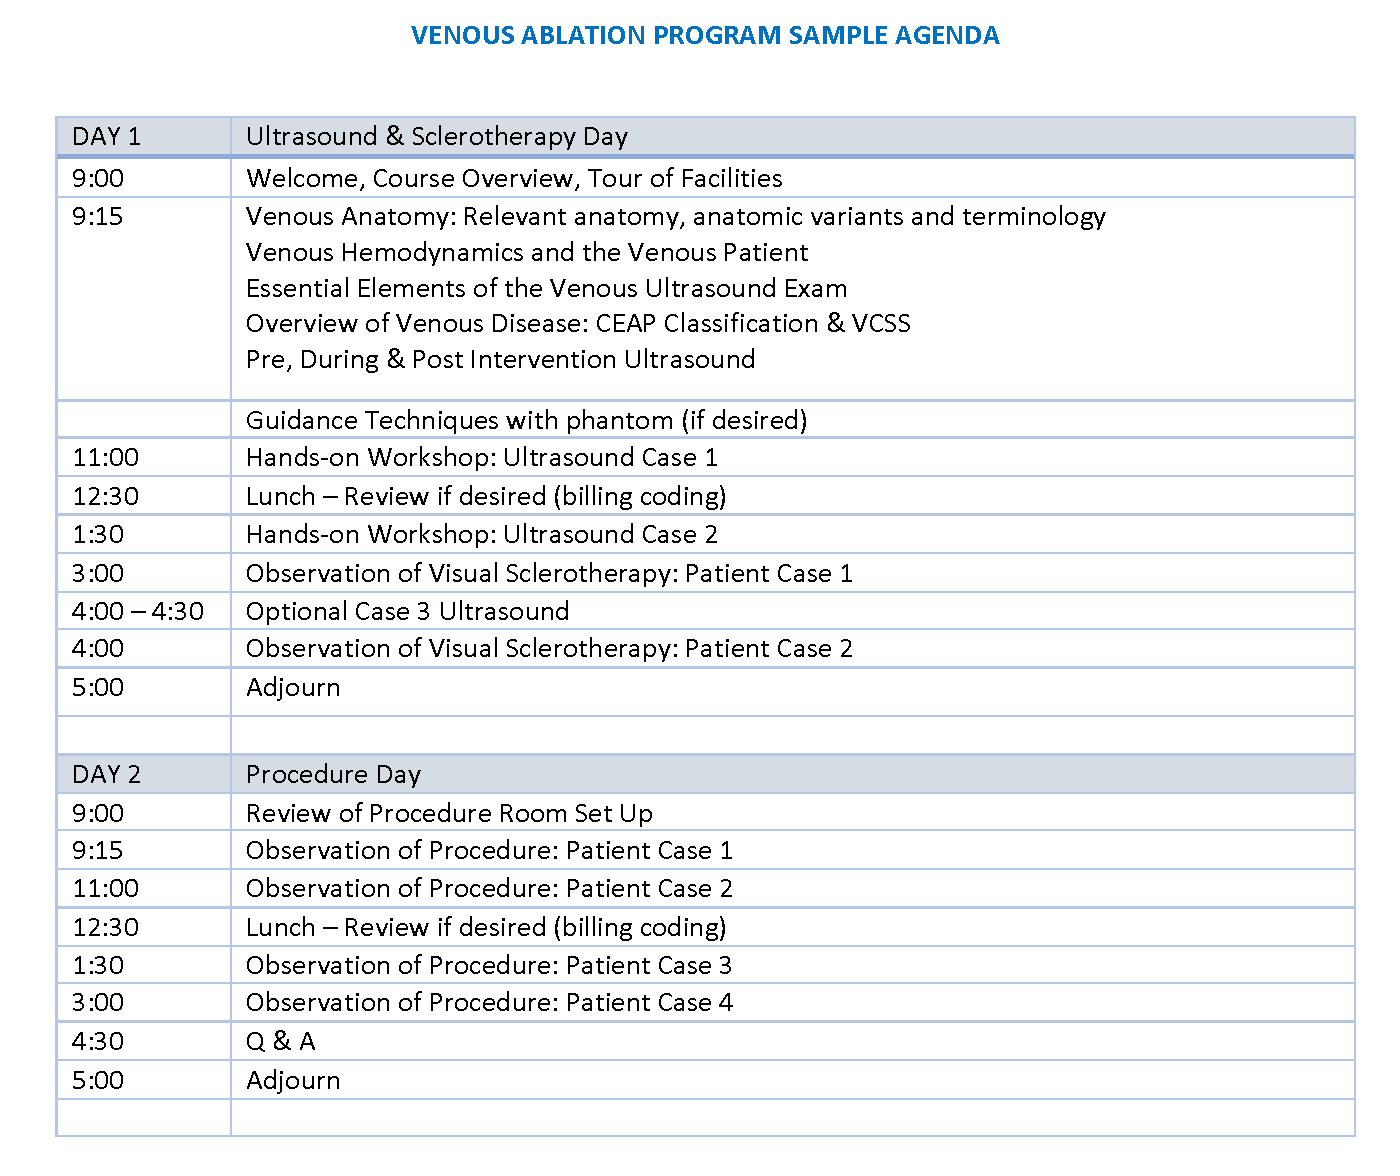Click Observation of Procedure: Patient Case 4
1400x1176 pixels.
point(489,1002)
